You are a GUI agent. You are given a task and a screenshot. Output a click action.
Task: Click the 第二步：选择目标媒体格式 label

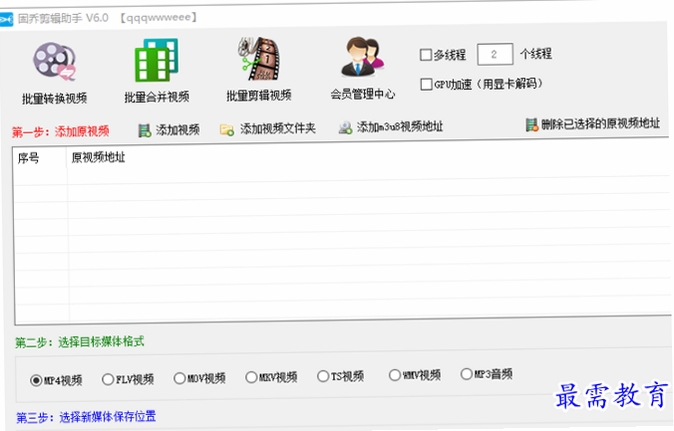pos(80,342)
